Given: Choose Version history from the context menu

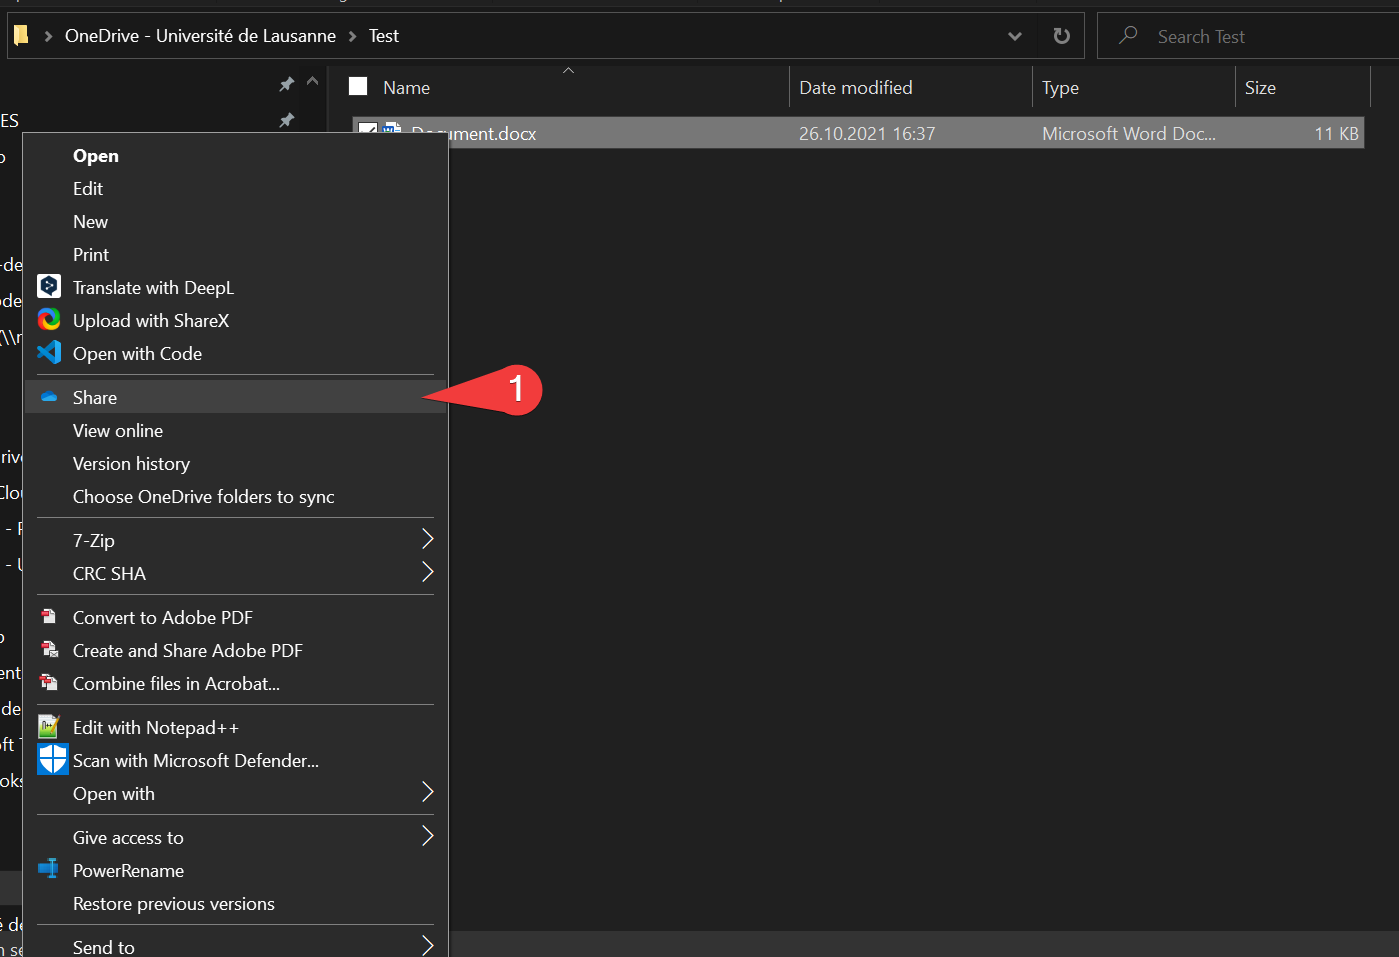Looking at the screenshot, I should [x=131, y=464].
